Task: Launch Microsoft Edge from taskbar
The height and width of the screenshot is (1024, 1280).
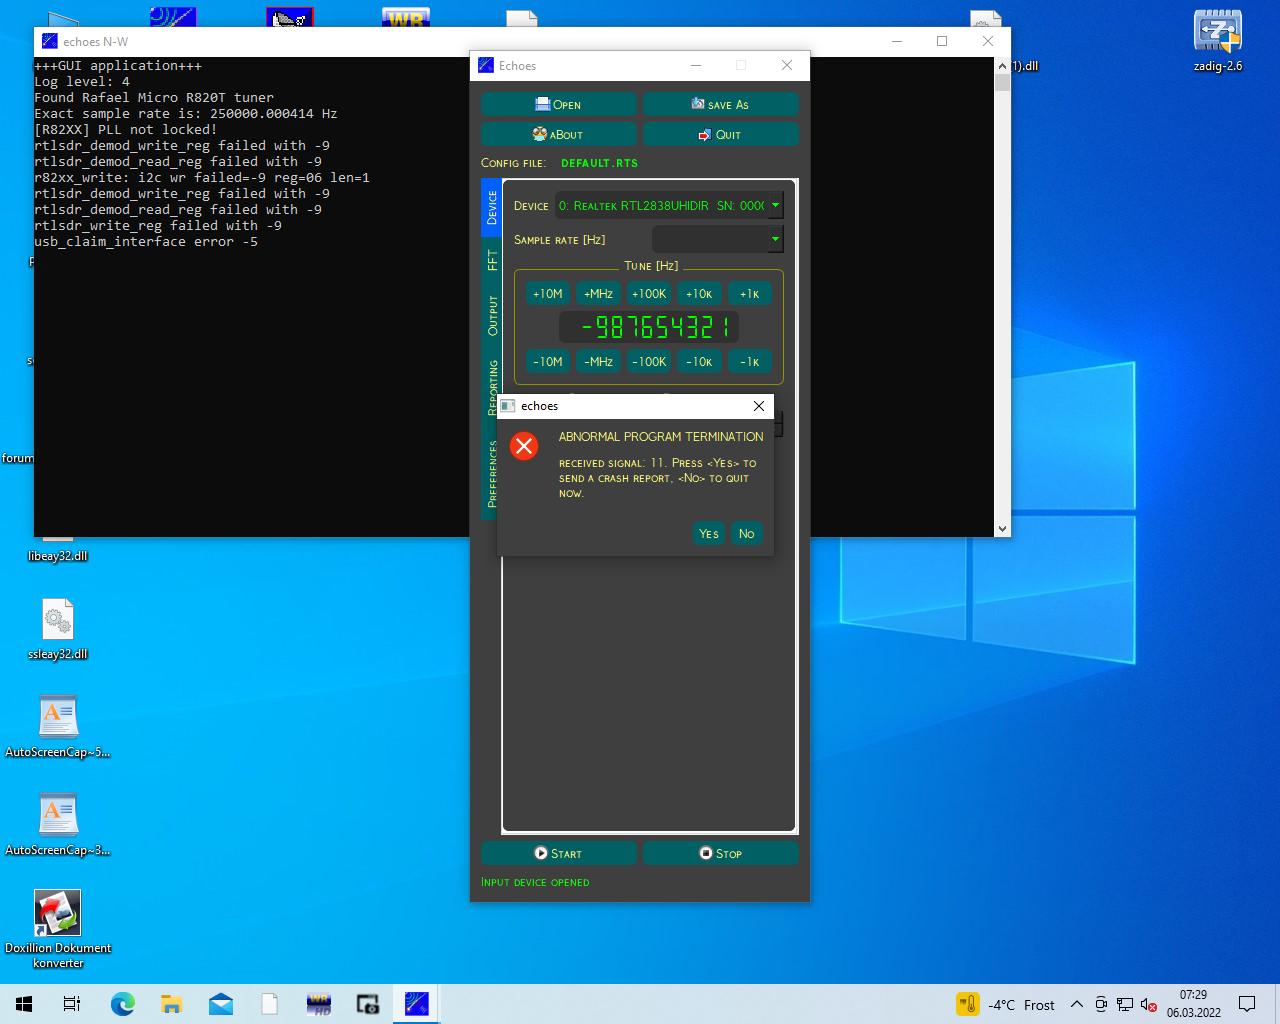Action: click(123, 1004)
